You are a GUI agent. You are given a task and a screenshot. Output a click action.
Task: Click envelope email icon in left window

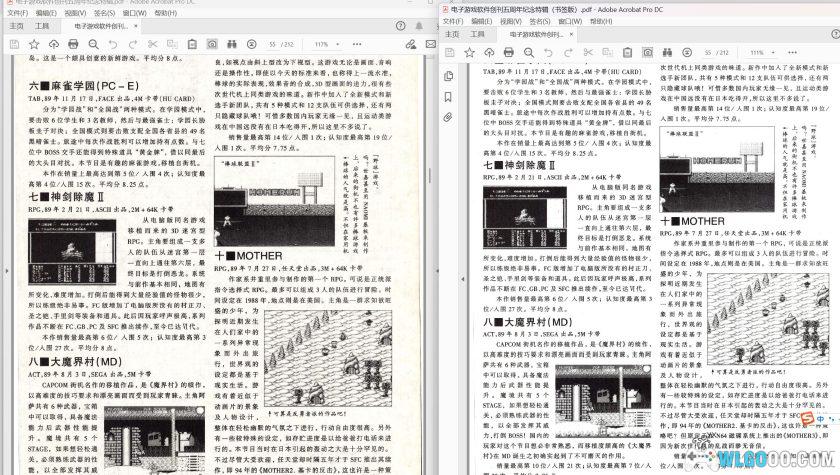point(431,44)
